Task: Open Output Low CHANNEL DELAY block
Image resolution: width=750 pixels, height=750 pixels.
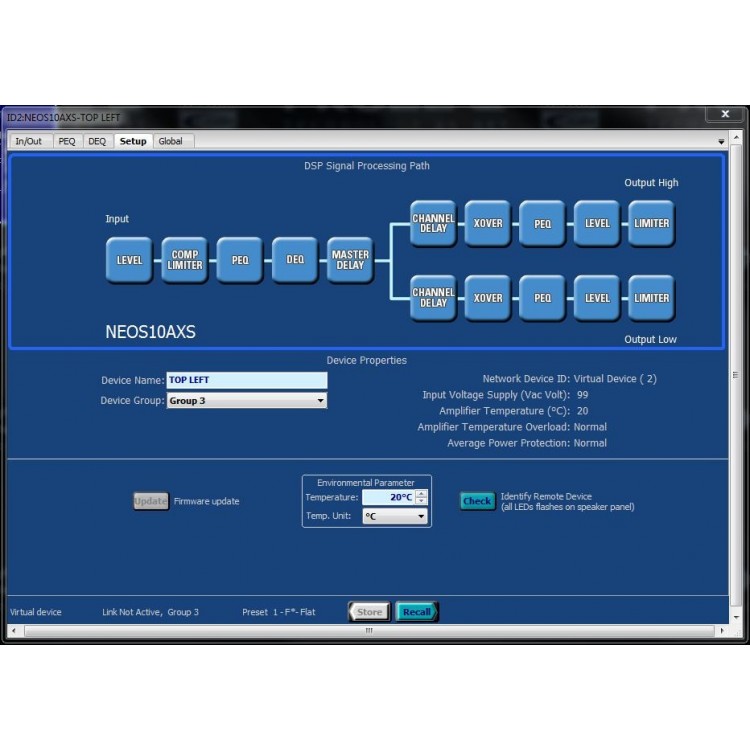Action: (433, 298)
